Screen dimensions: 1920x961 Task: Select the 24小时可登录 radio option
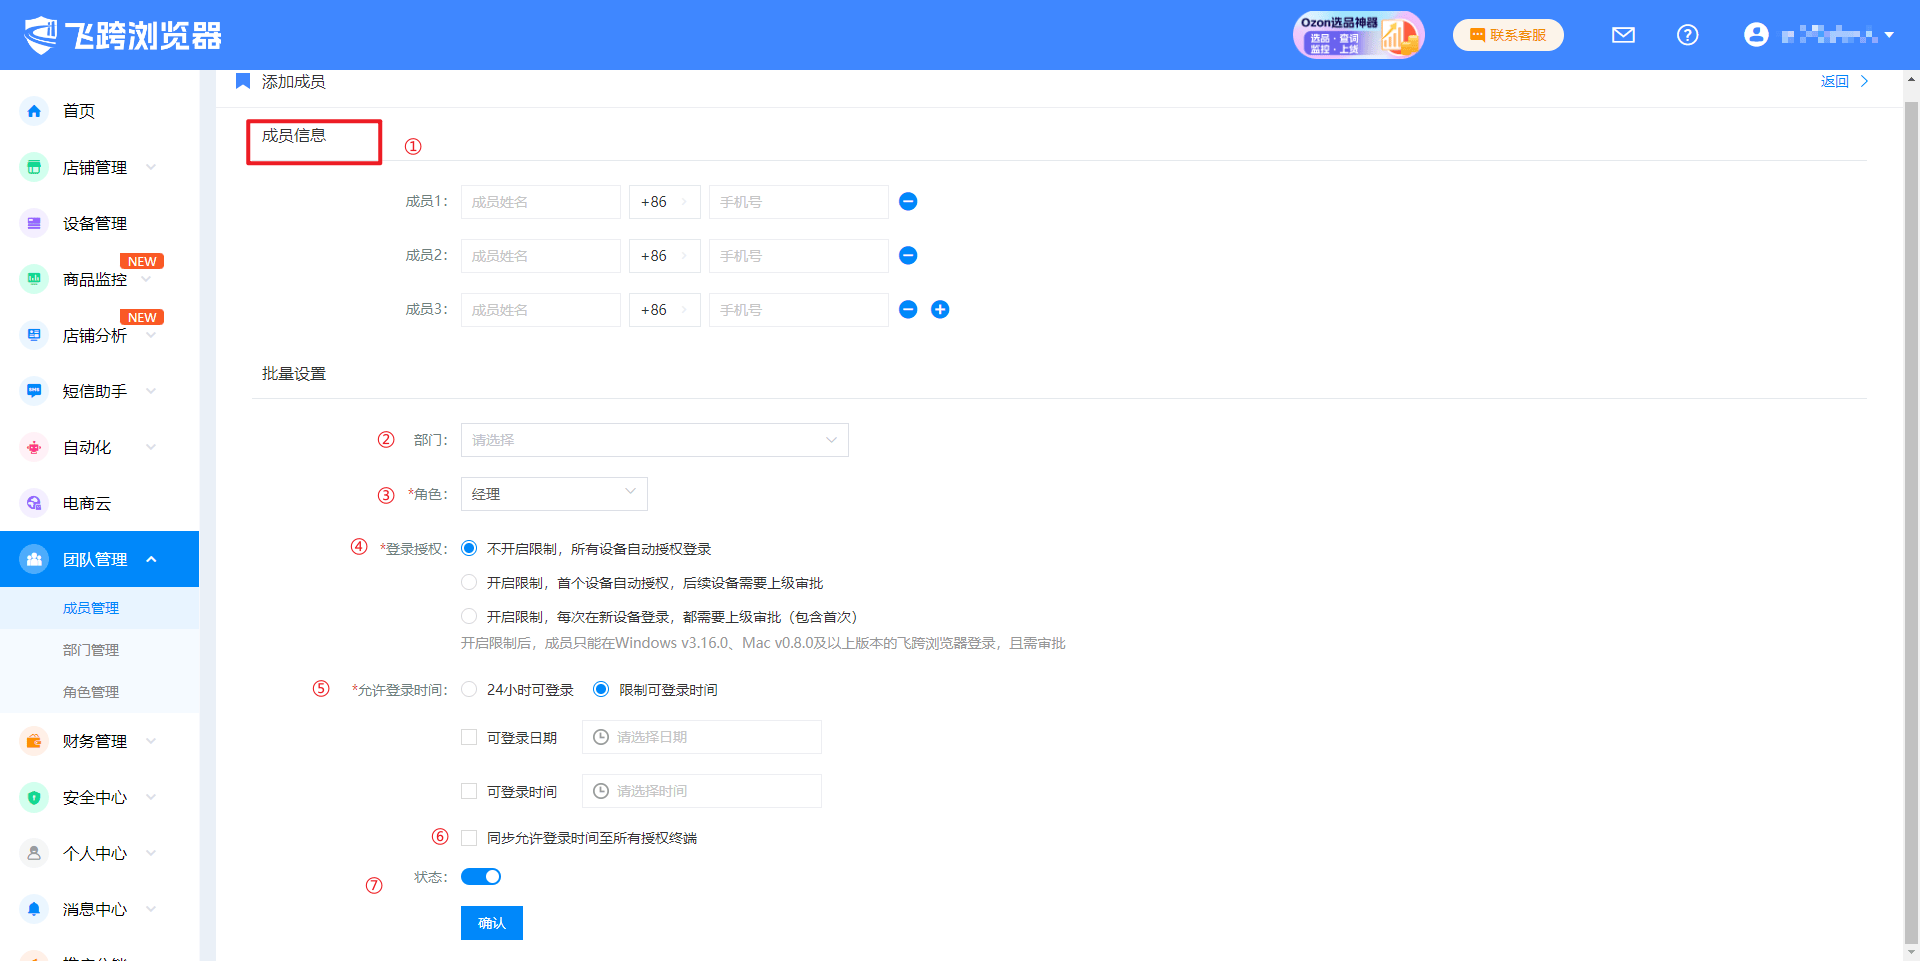[469, 690]
